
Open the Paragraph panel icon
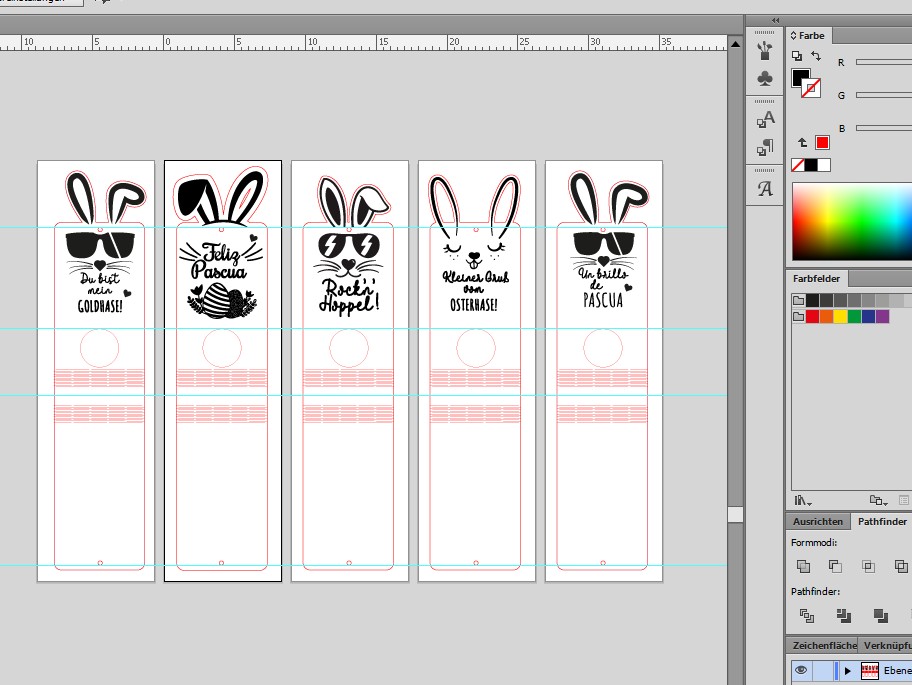click(765, 148)
